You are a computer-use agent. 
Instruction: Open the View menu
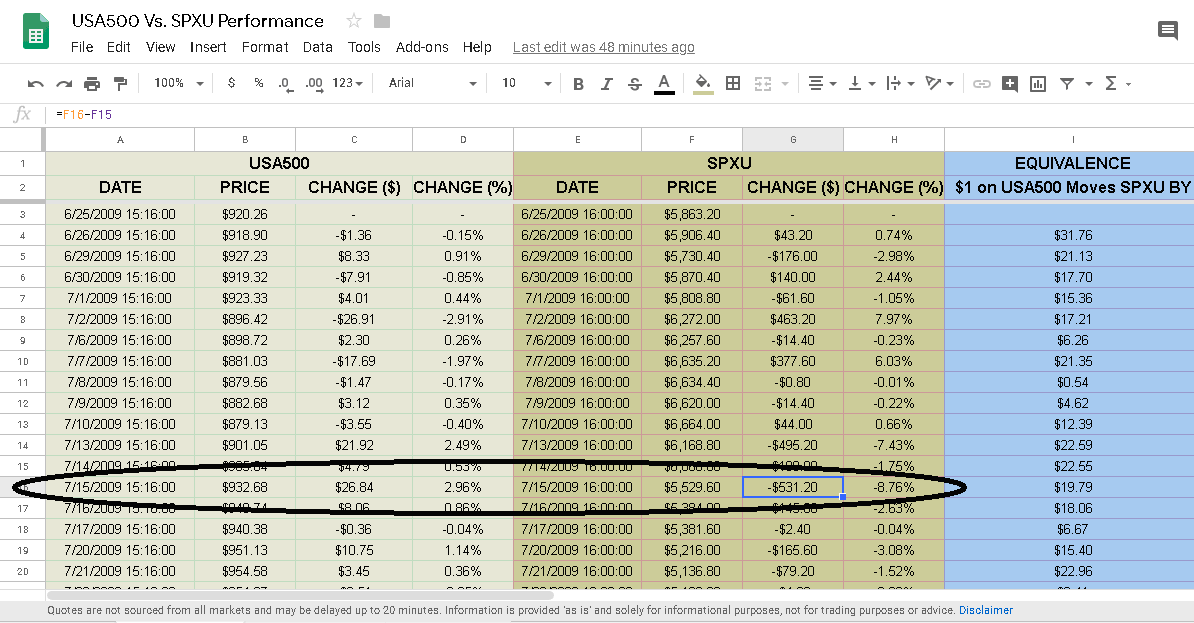point(161,47)
